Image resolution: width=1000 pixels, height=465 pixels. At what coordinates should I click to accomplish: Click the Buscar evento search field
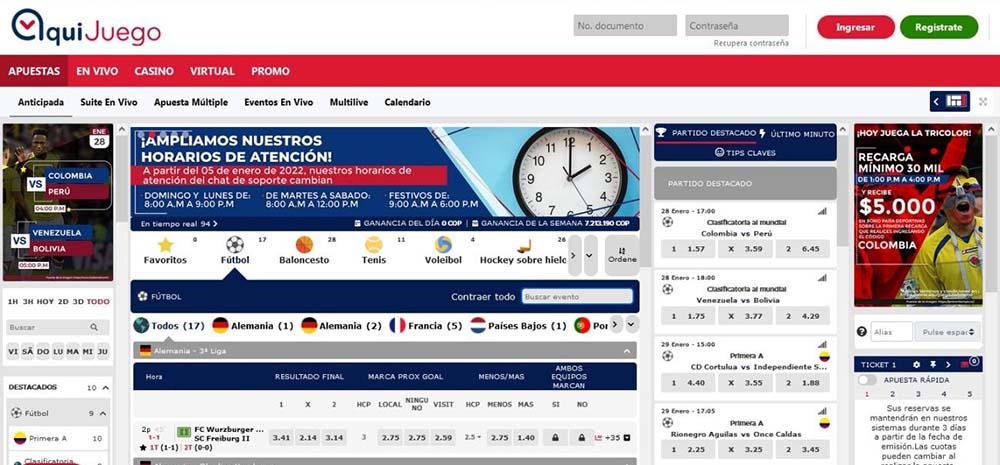click(x=577, y=297)
